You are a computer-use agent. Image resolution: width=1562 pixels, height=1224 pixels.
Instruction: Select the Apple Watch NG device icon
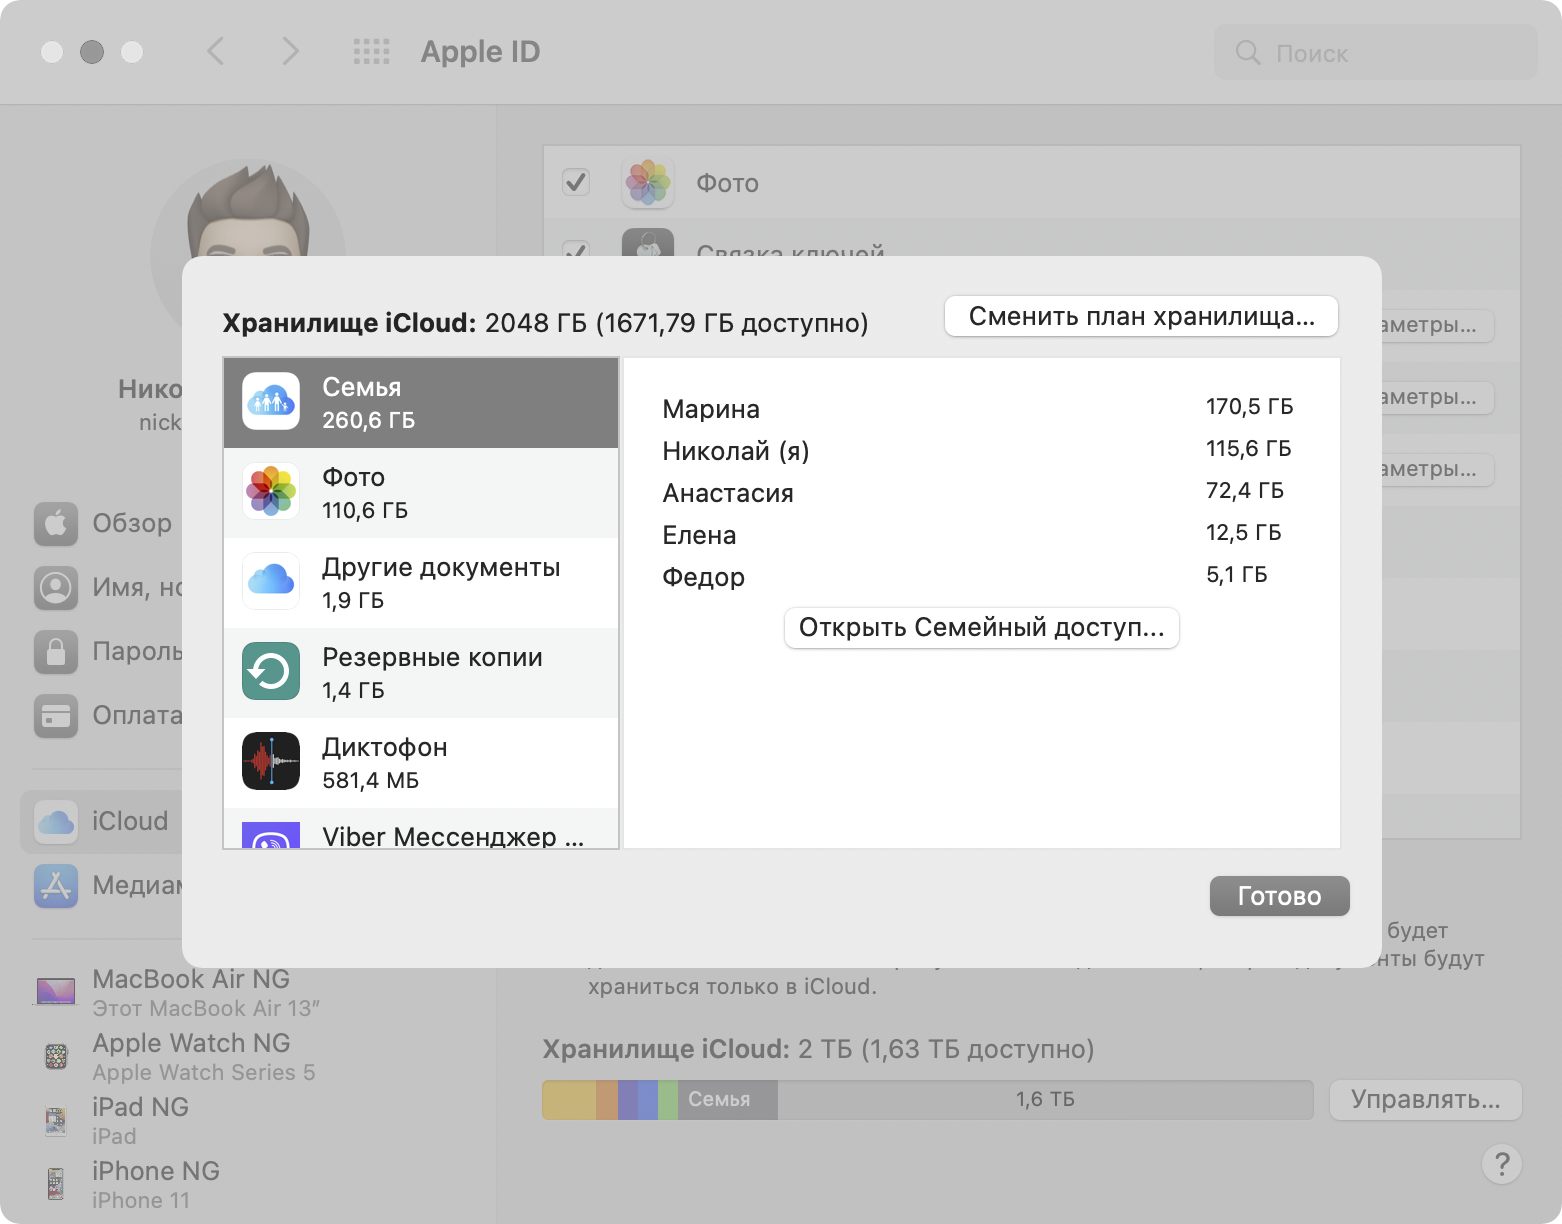[x=56, y=1056]
